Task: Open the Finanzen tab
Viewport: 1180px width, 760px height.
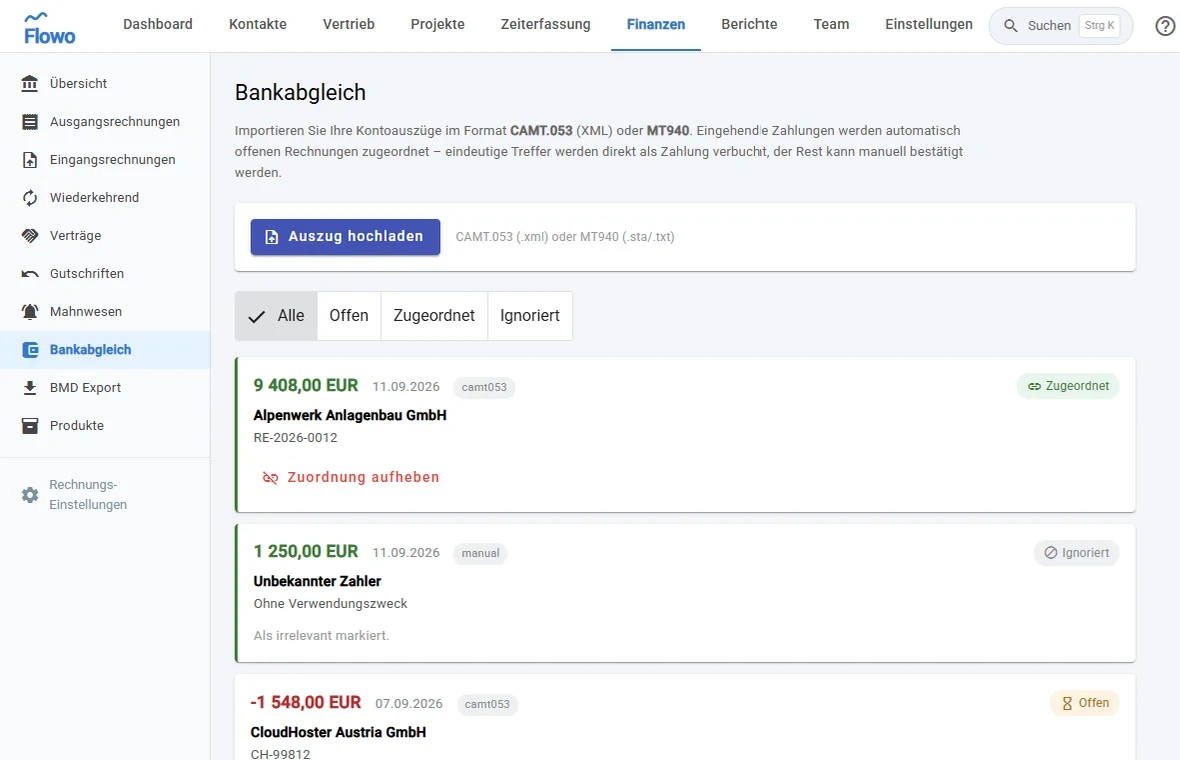Action: 655,25
